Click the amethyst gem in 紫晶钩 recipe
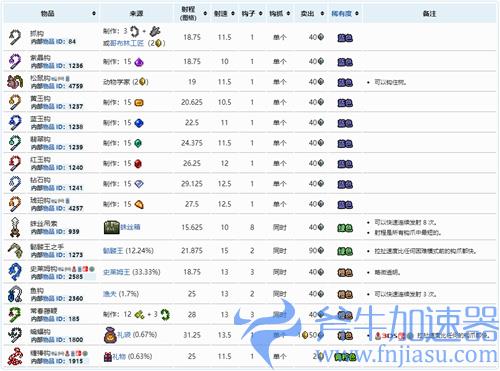Image resolution: width=500 pixels, height=371 pixels. click(x=139, y=62)
